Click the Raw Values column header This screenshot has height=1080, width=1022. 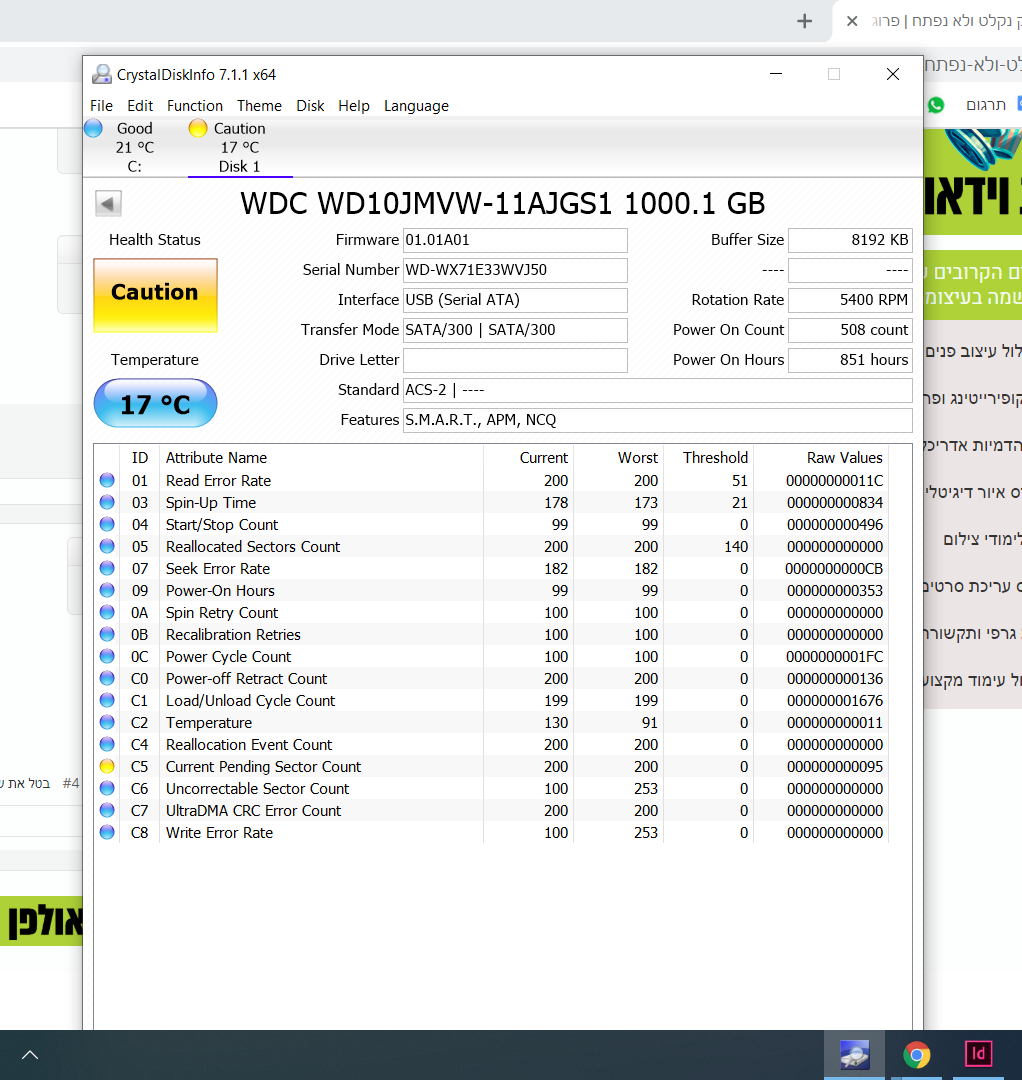point(820,458)
